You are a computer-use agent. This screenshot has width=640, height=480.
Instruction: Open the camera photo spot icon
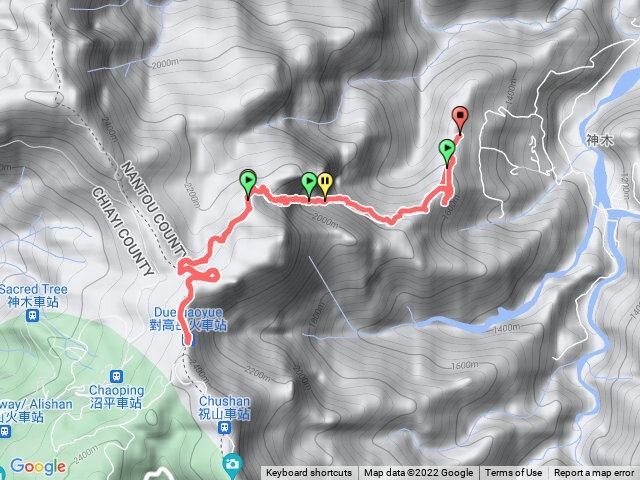tap(232, 464)
